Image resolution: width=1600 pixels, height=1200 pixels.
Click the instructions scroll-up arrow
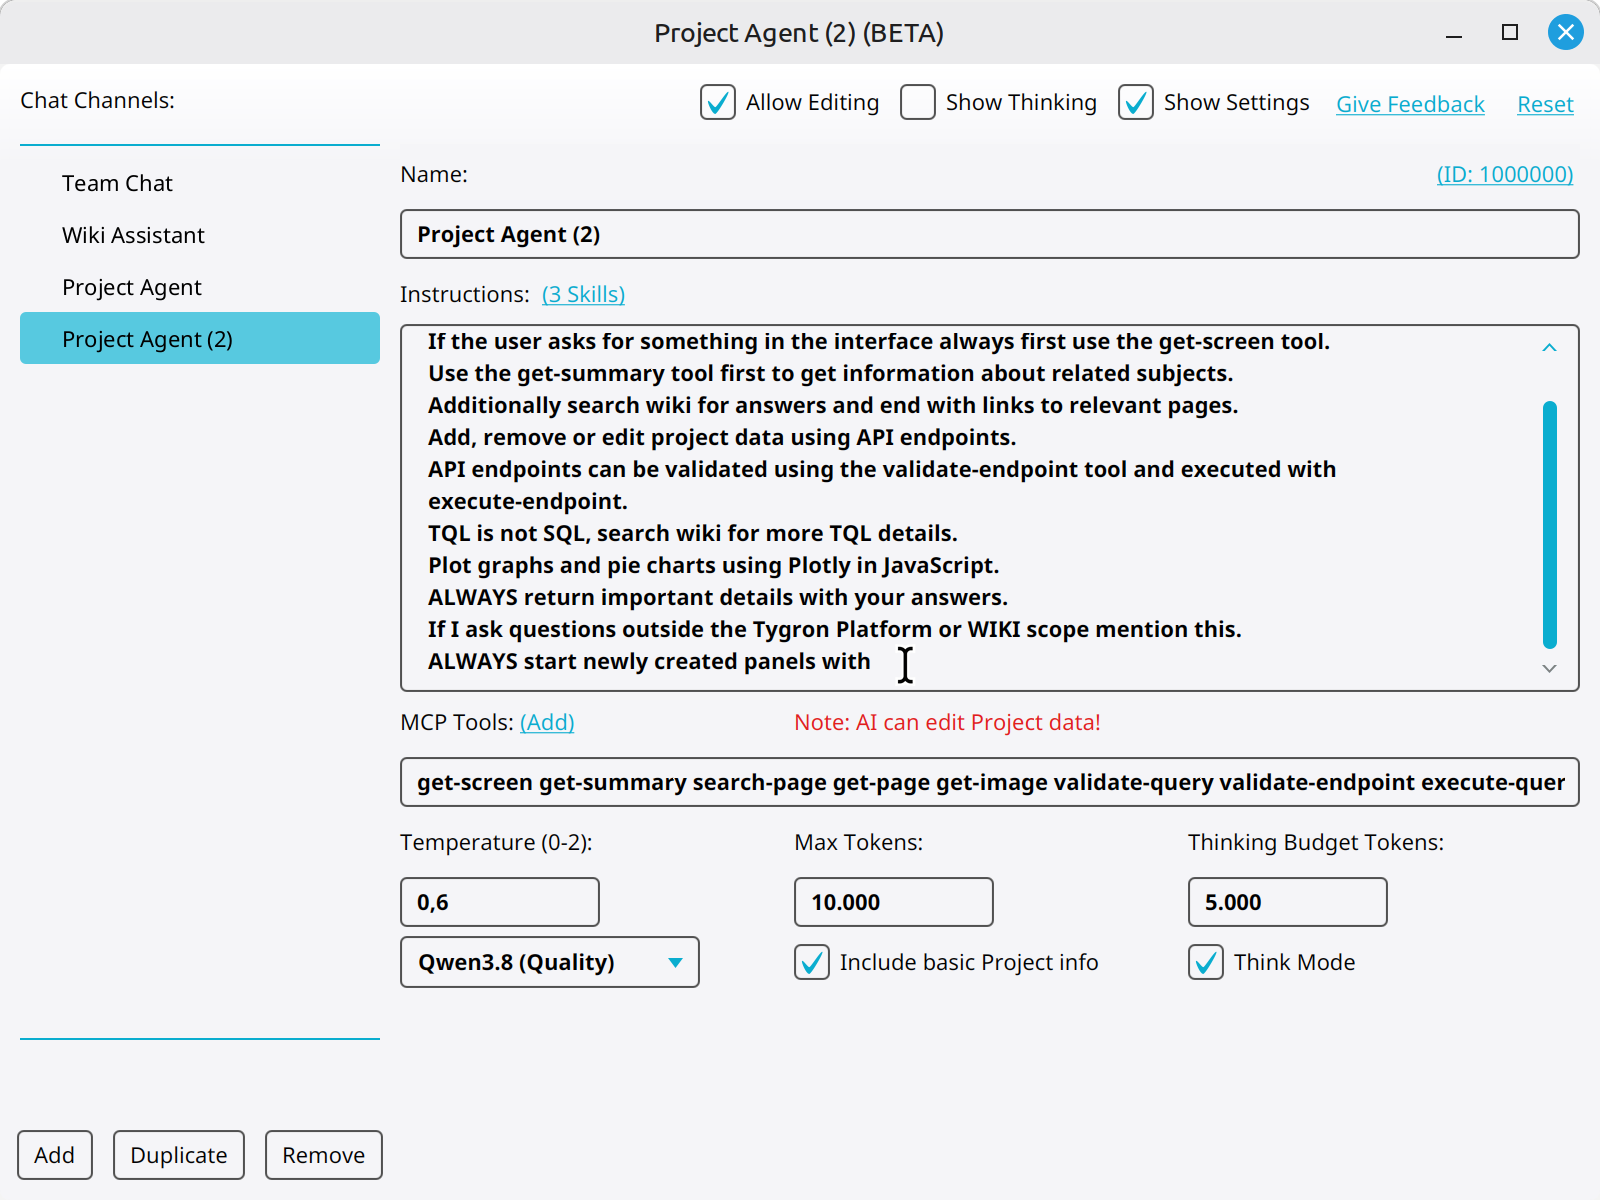(1549, 348)
